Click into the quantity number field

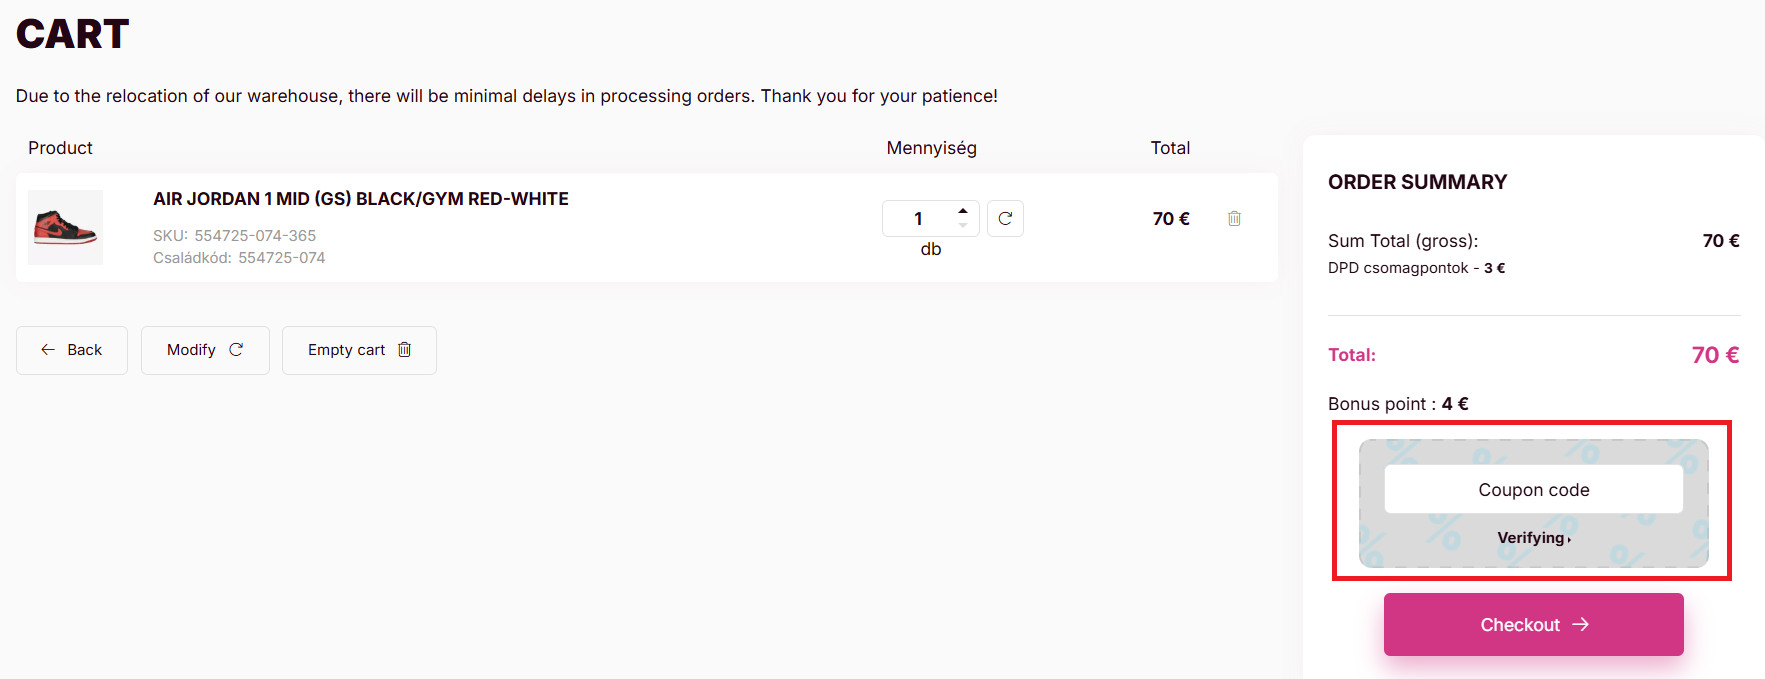point(918,218)
